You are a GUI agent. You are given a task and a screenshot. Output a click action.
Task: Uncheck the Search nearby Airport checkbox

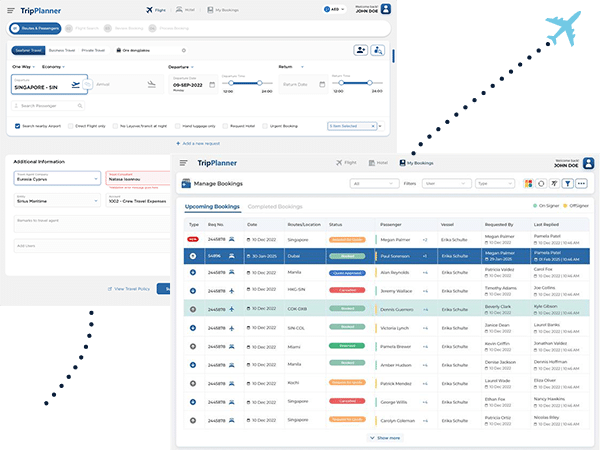coord(18,126)
